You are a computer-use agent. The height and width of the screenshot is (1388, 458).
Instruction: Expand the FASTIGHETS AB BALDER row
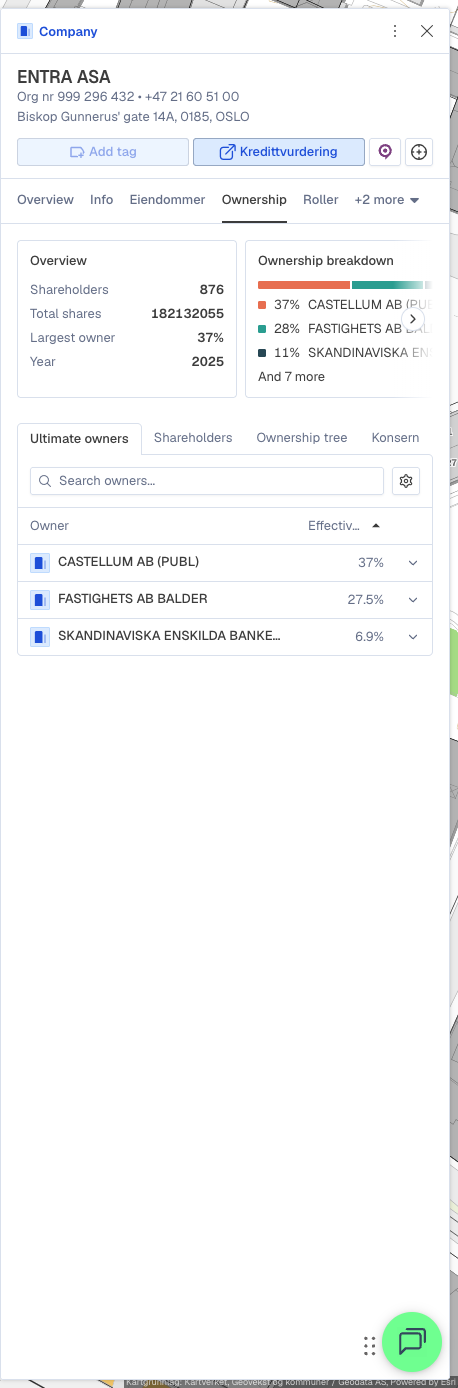point(413,600)
